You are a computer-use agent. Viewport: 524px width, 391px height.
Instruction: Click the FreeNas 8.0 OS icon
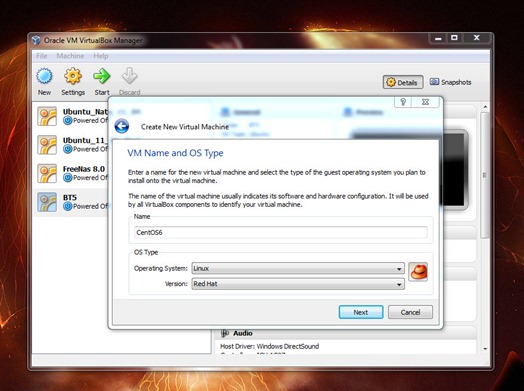click(47, 173)
